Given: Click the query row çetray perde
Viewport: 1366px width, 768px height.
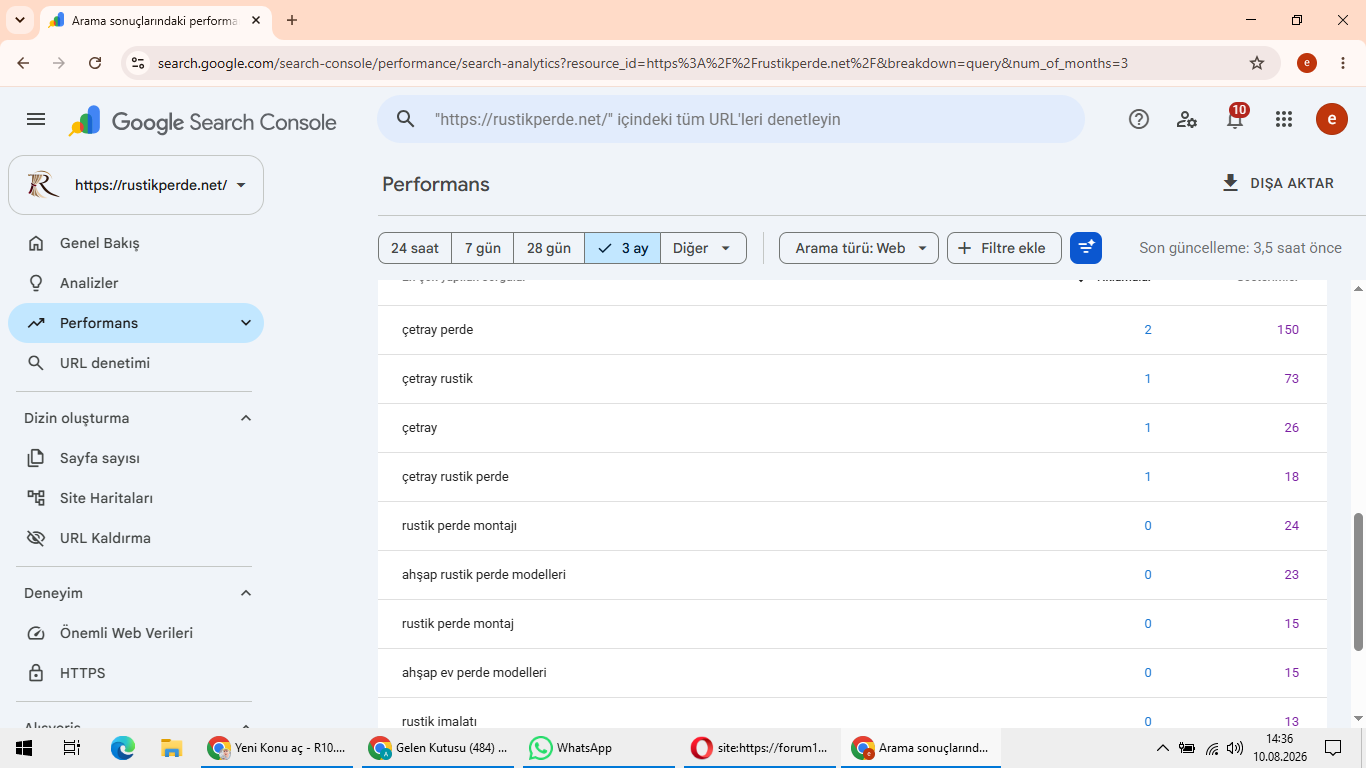Looking at the screenshot, I should (x=852, y=330).
